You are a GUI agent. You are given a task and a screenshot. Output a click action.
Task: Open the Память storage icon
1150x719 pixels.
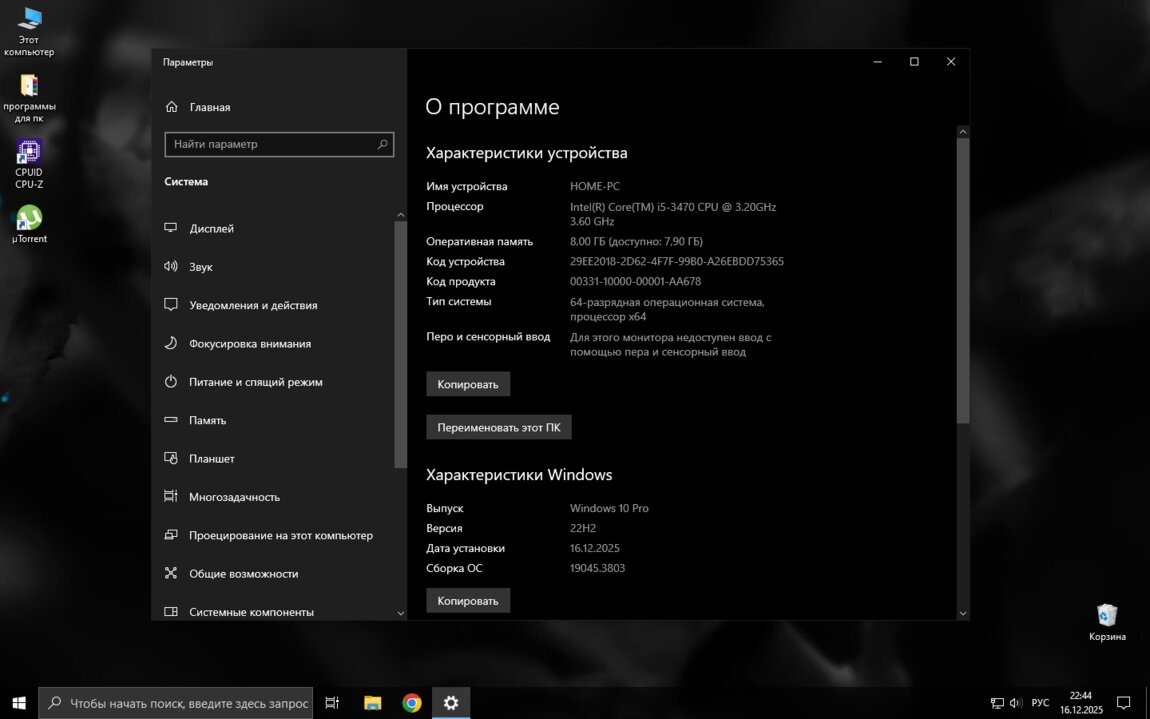[x=171, y=420]
